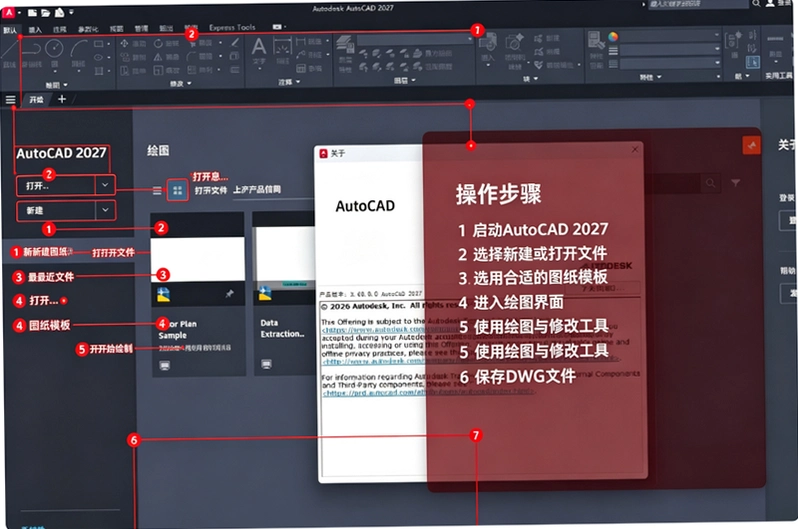Open the Floor Plan Sample thumbnail
798x529 pixels.
(197, 259)
